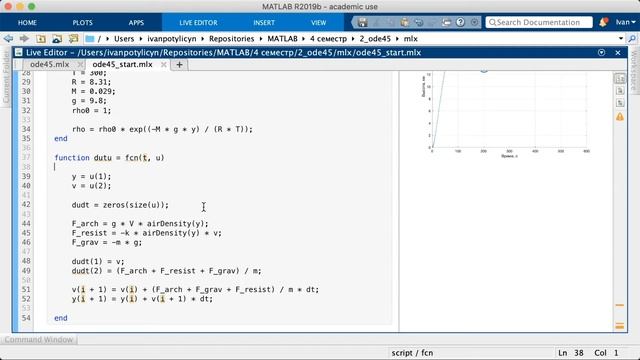Click the '4 семестр' folder in path
Image resolution: width=640 pixels, height=360 pixels.
point(328,39)
